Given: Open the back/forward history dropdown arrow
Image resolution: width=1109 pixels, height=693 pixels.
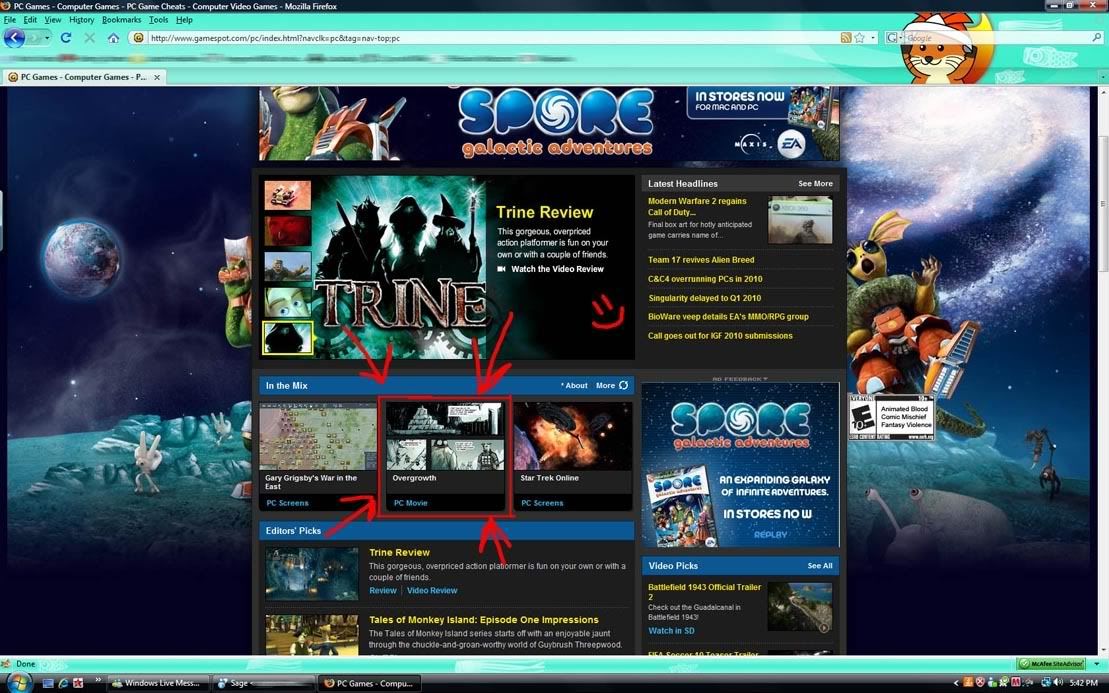Looking at the screenshot, I should click(47, 37).
